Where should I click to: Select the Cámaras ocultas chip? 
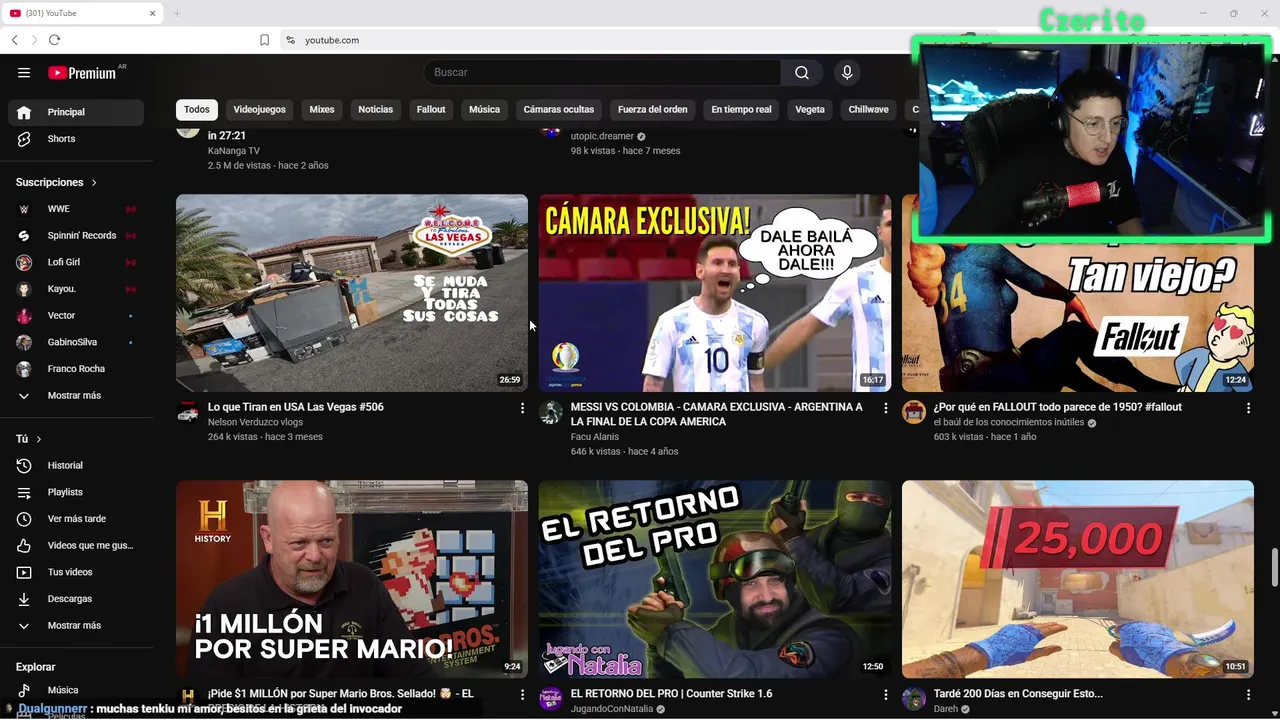pyautogui.click(x=559, y=110)
